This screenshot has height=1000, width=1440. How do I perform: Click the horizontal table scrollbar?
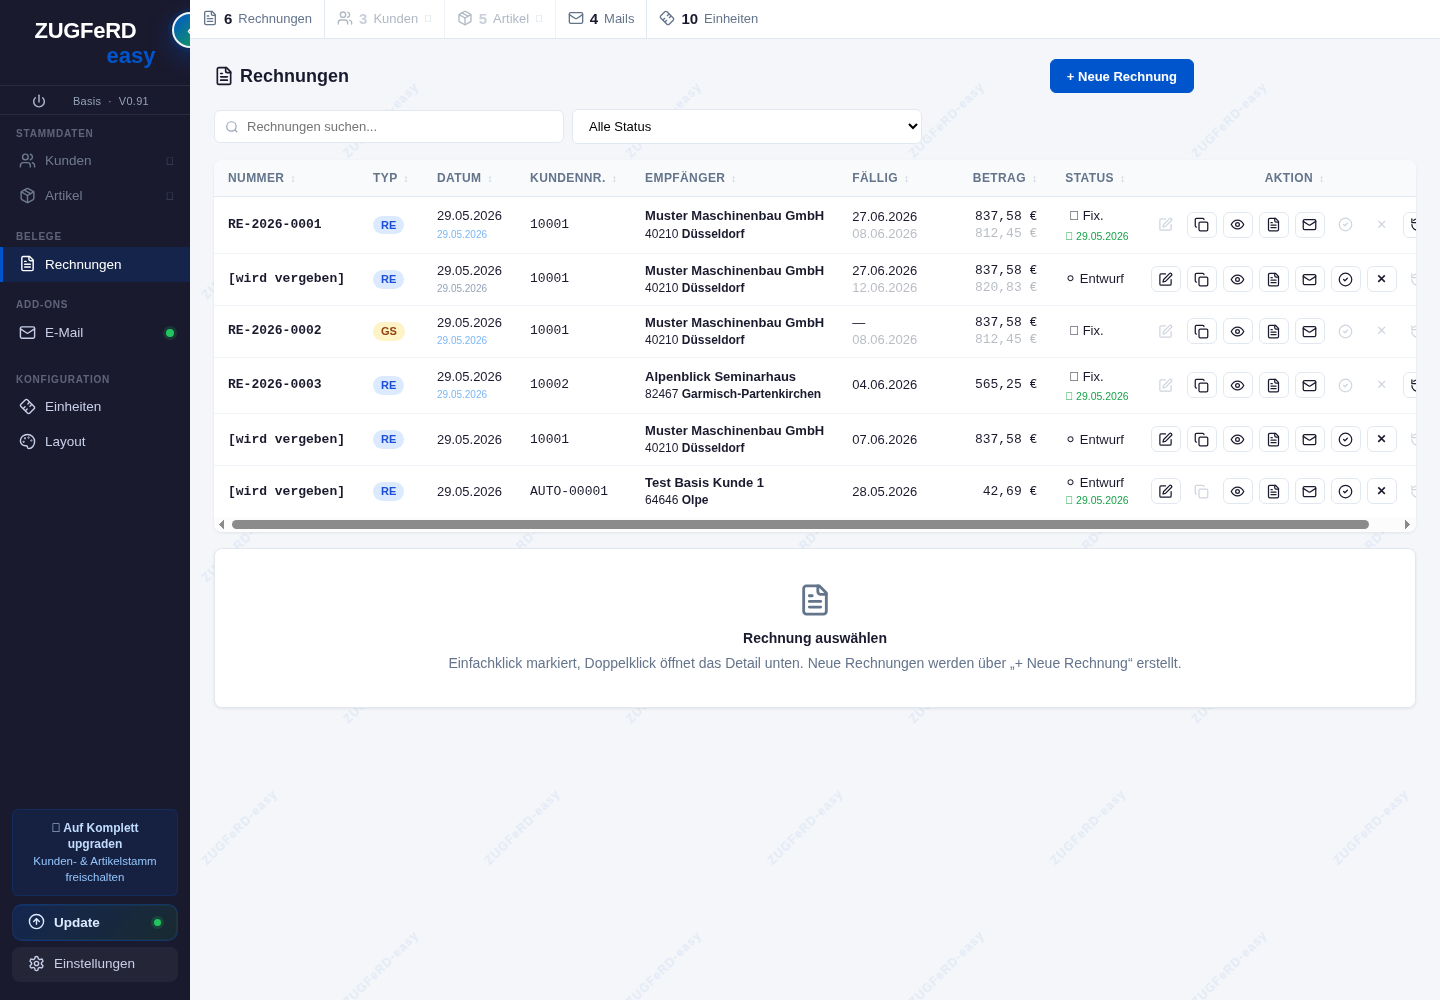(x=800, y=524)
